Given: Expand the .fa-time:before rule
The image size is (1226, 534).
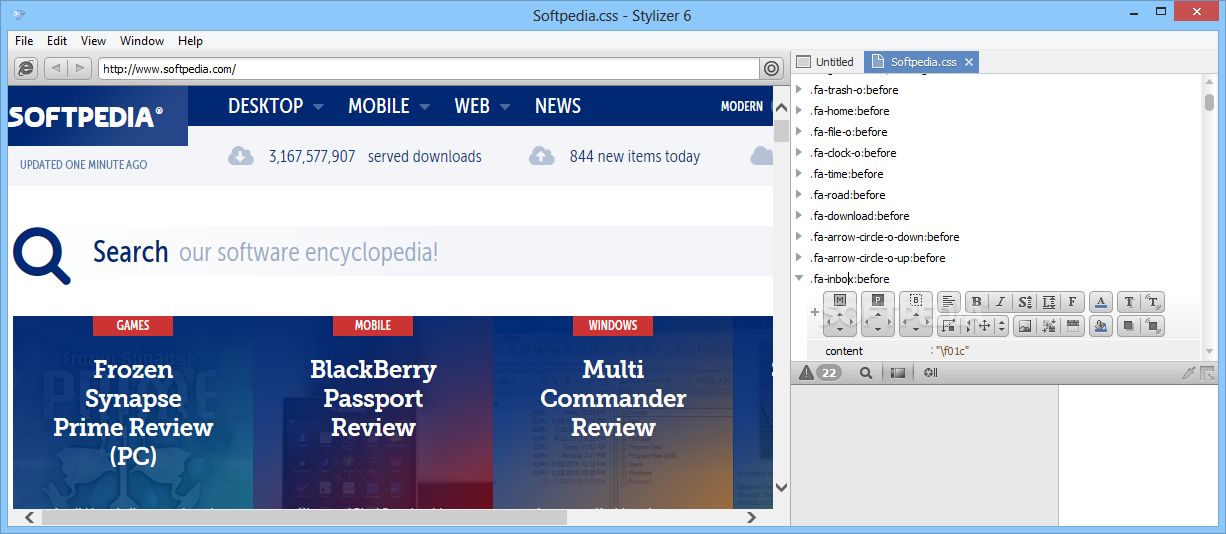Looking at the screenshot, I should (x=799, y=174).
